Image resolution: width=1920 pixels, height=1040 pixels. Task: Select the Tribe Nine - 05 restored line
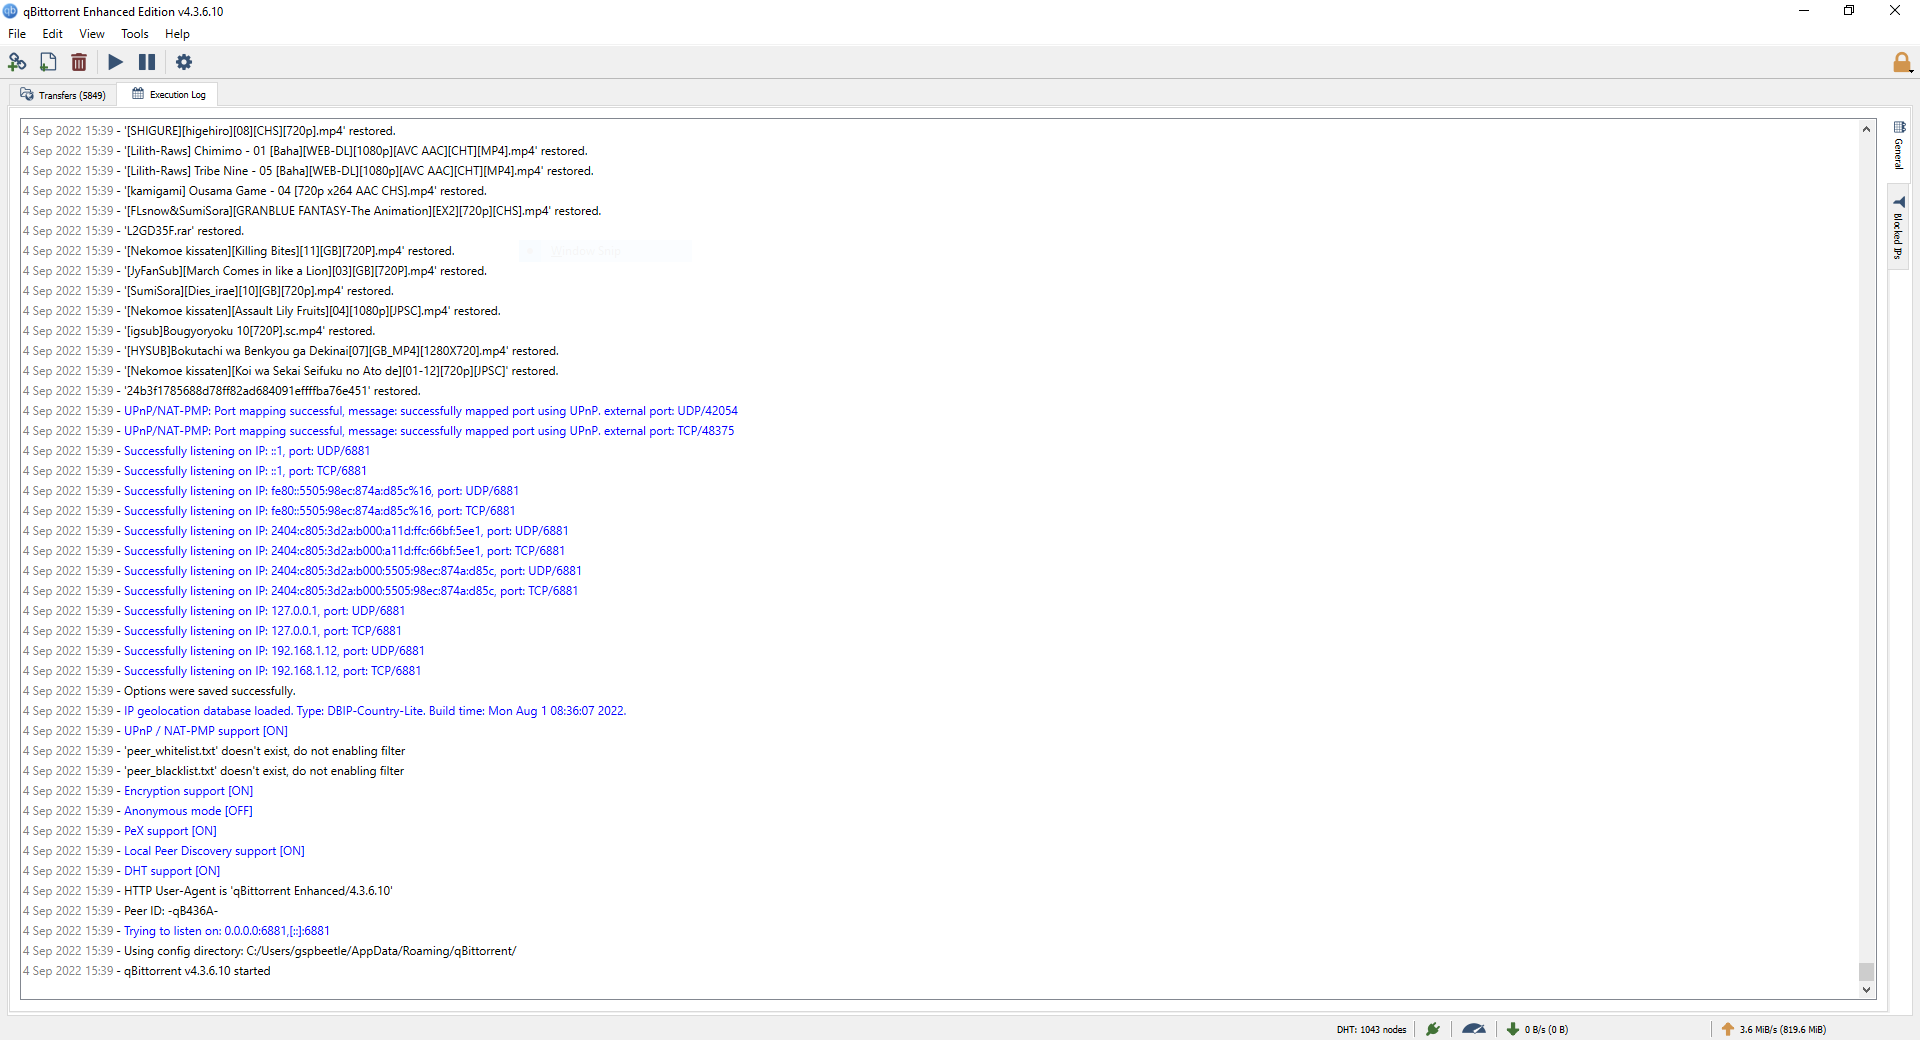click(x=309, y=171)
